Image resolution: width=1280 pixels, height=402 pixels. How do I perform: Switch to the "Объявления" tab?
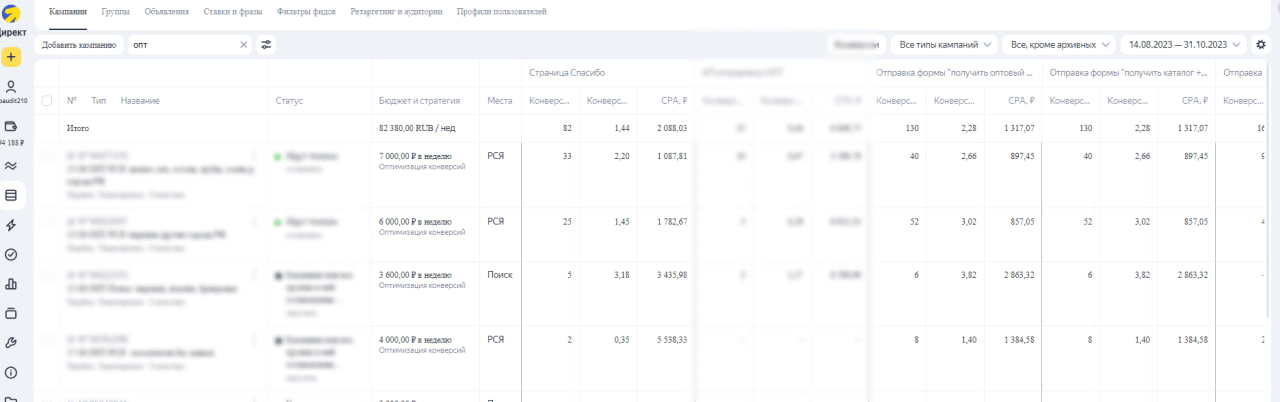point(167,12)
